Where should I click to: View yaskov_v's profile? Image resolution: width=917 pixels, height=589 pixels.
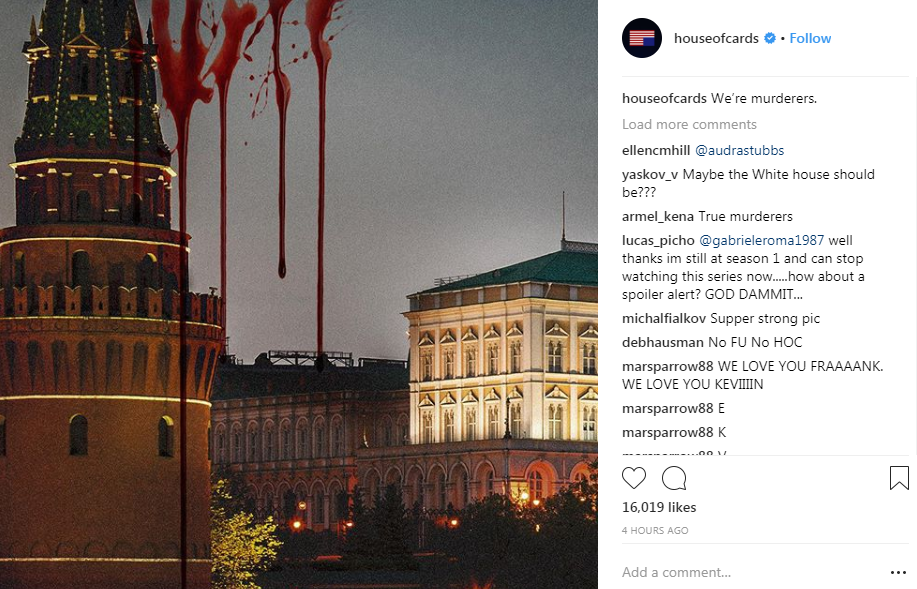(650, 174)
